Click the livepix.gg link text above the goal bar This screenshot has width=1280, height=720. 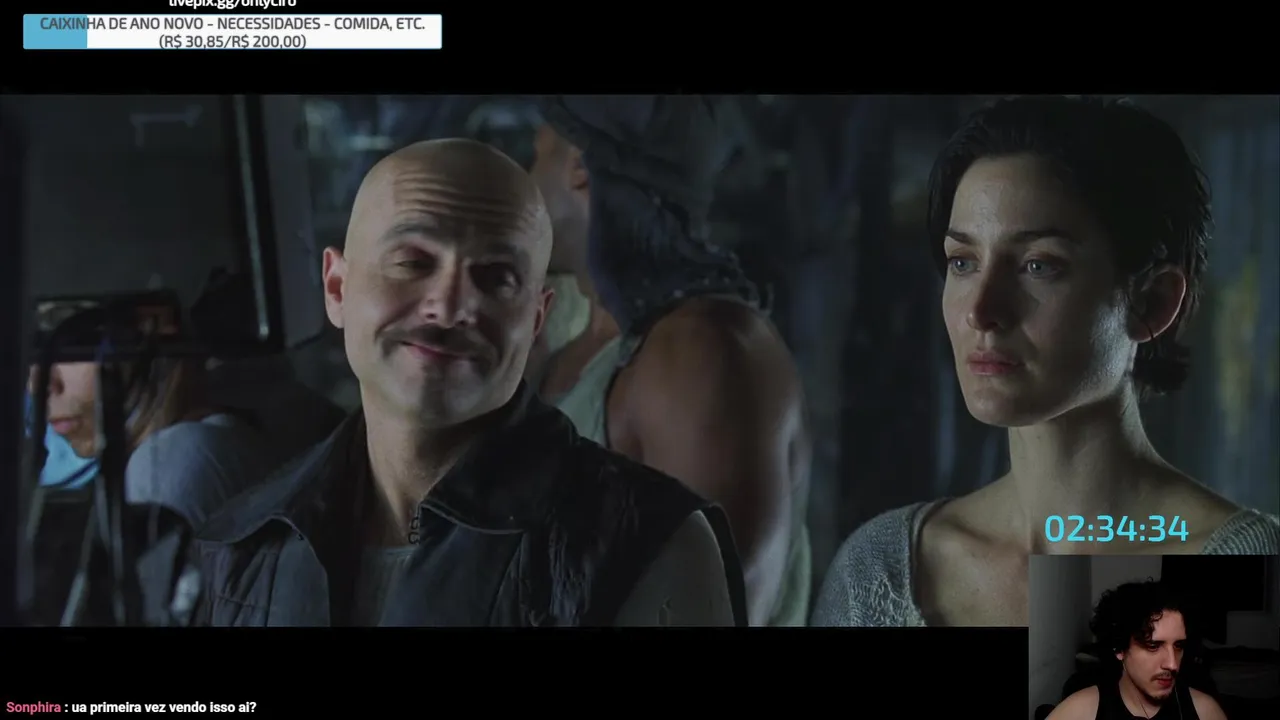(x=232, y=4)
